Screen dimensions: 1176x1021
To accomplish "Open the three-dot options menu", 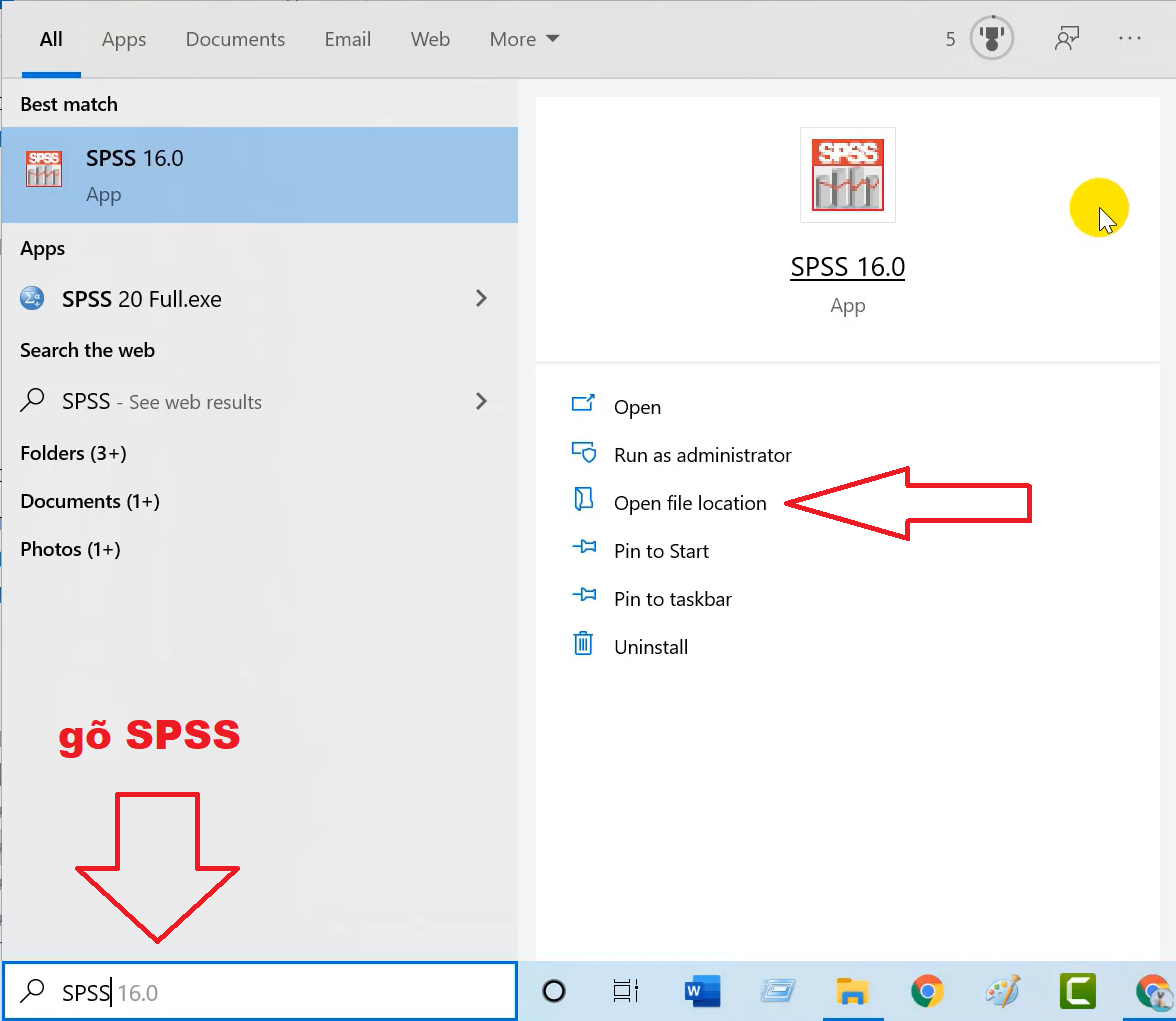I will 1130,39.
